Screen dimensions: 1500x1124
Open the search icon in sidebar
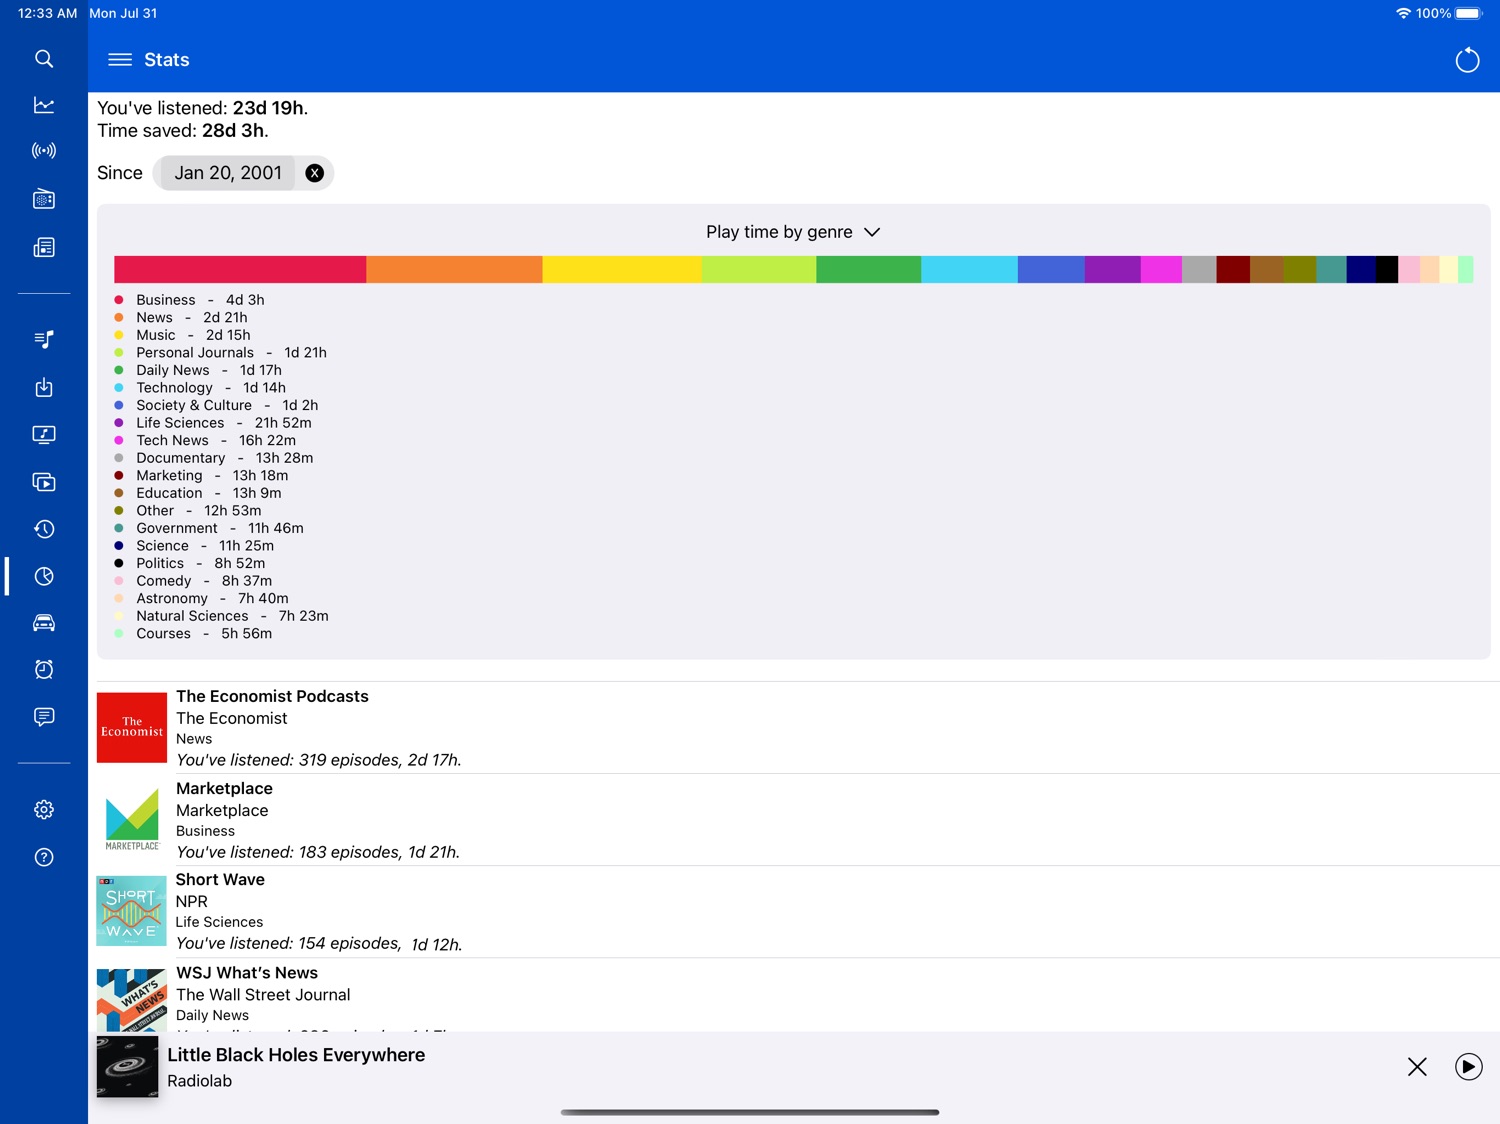(x=44, y=59)
